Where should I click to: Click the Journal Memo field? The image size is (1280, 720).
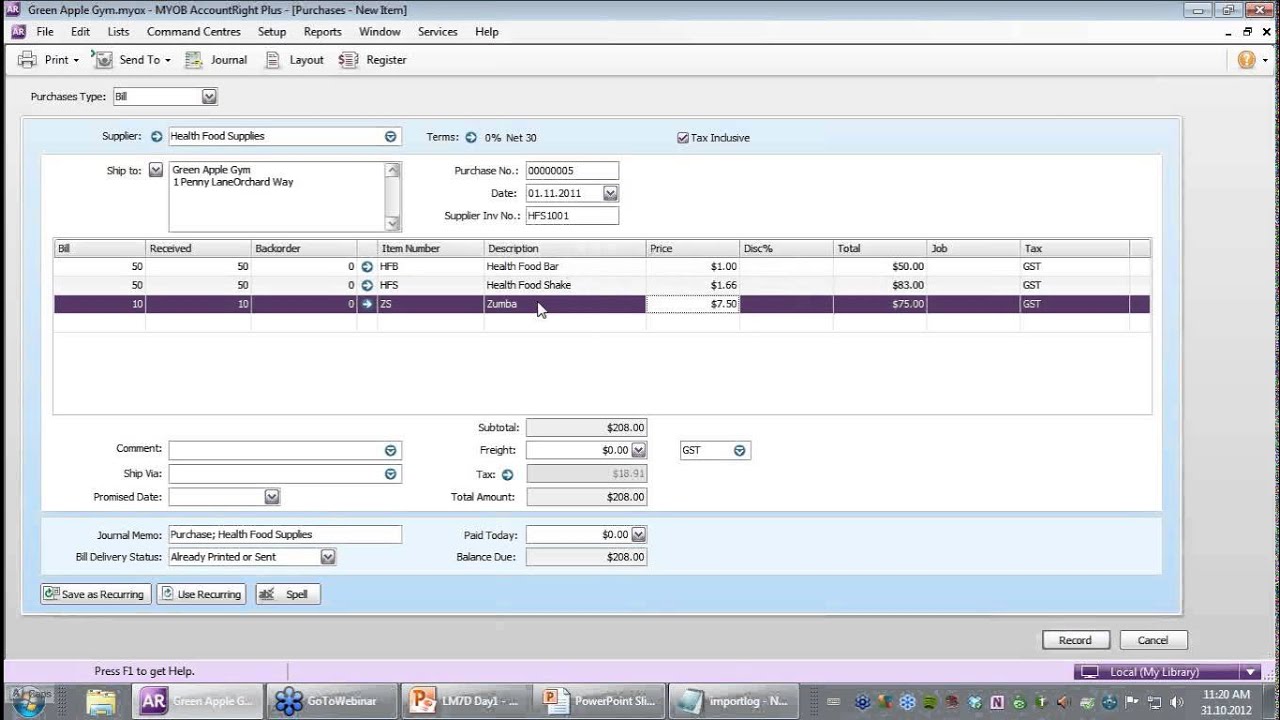tap(285, 535)
